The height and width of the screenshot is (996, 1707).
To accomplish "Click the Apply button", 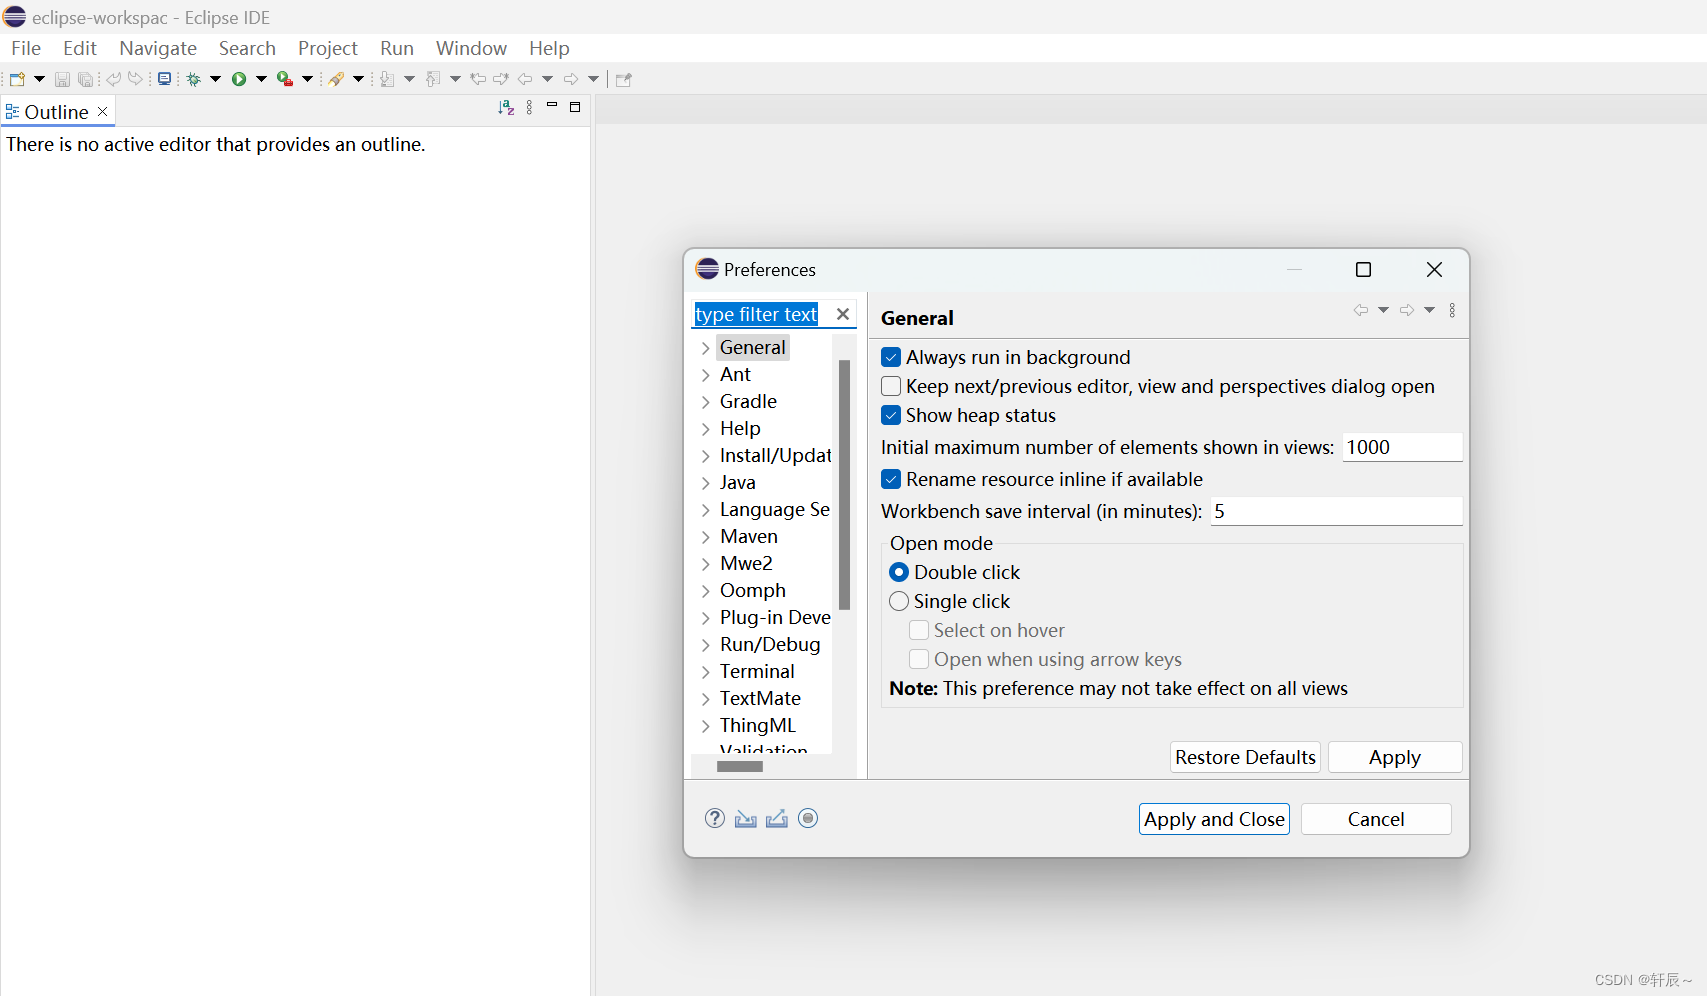I will tap(1395, 757).
